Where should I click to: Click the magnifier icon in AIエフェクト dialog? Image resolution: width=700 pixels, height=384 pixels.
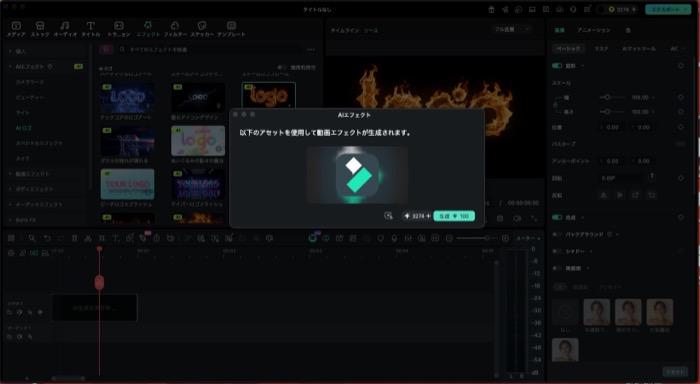pyautogui.click(x=388, y=216)
